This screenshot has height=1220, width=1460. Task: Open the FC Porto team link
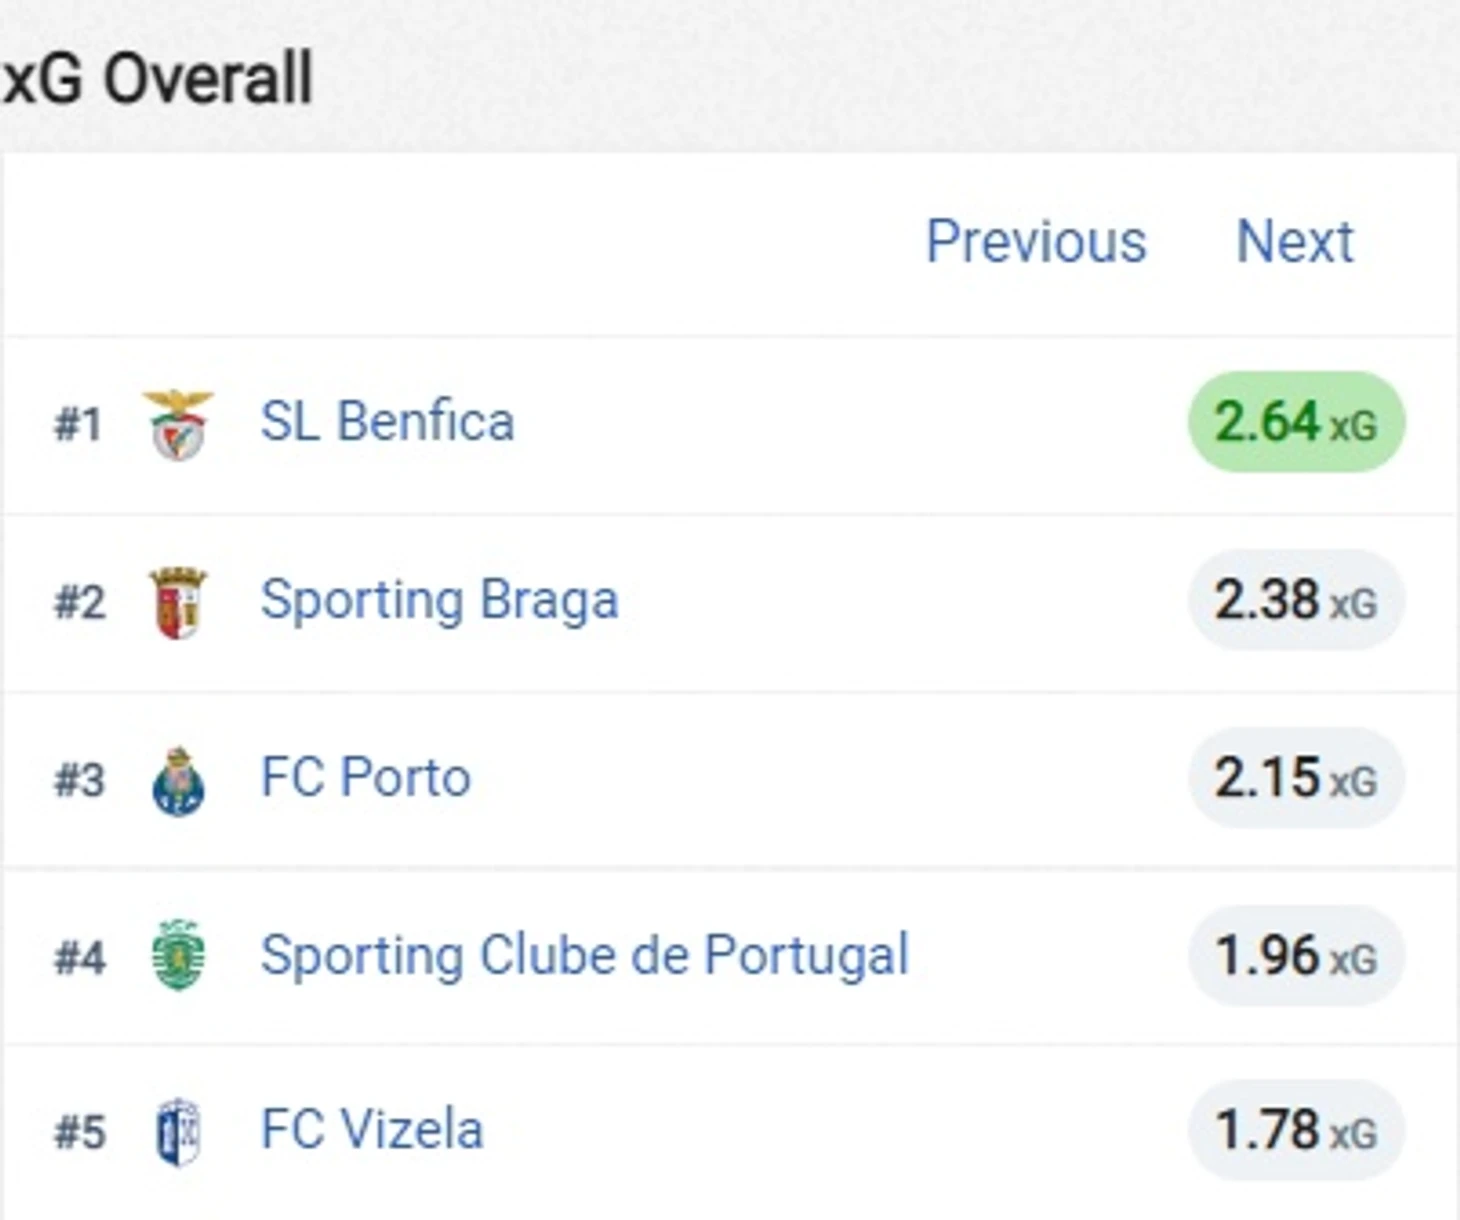point(365,778)
